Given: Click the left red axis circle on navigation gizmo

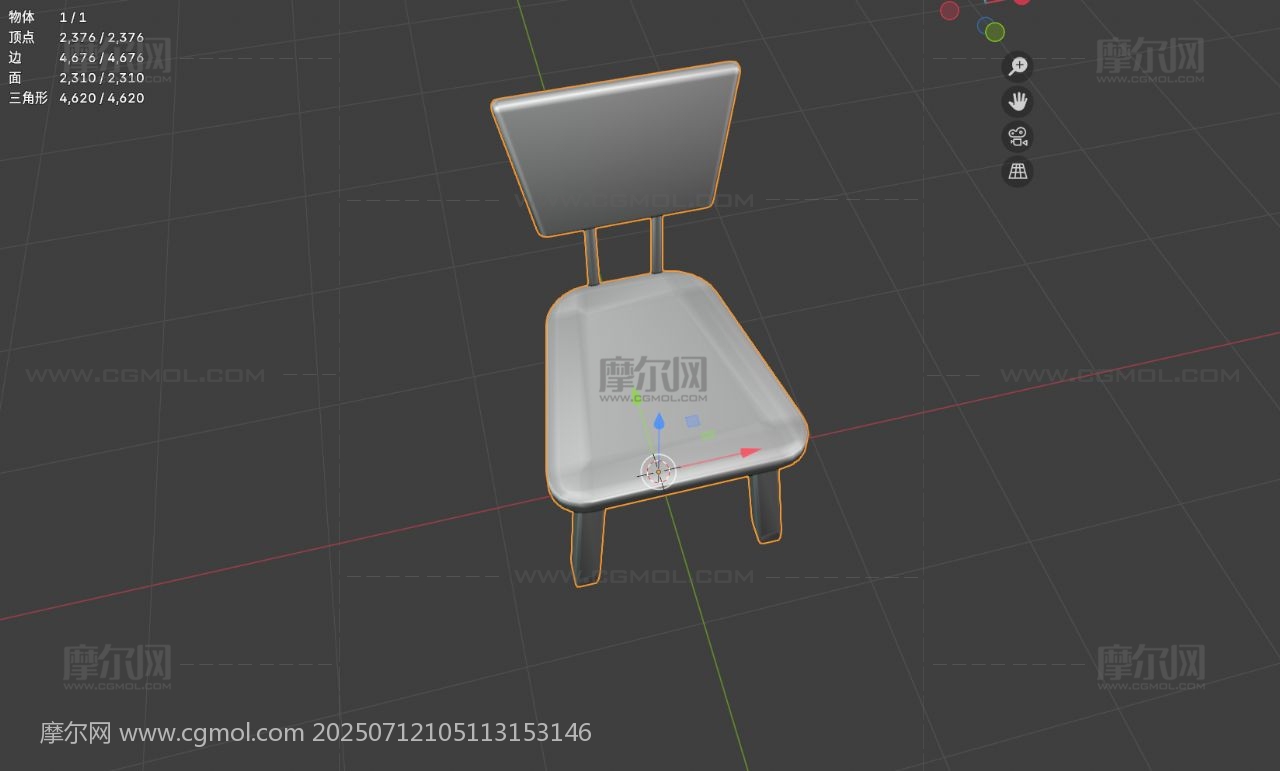Looking at the screenshot, I should click(949, 10).
